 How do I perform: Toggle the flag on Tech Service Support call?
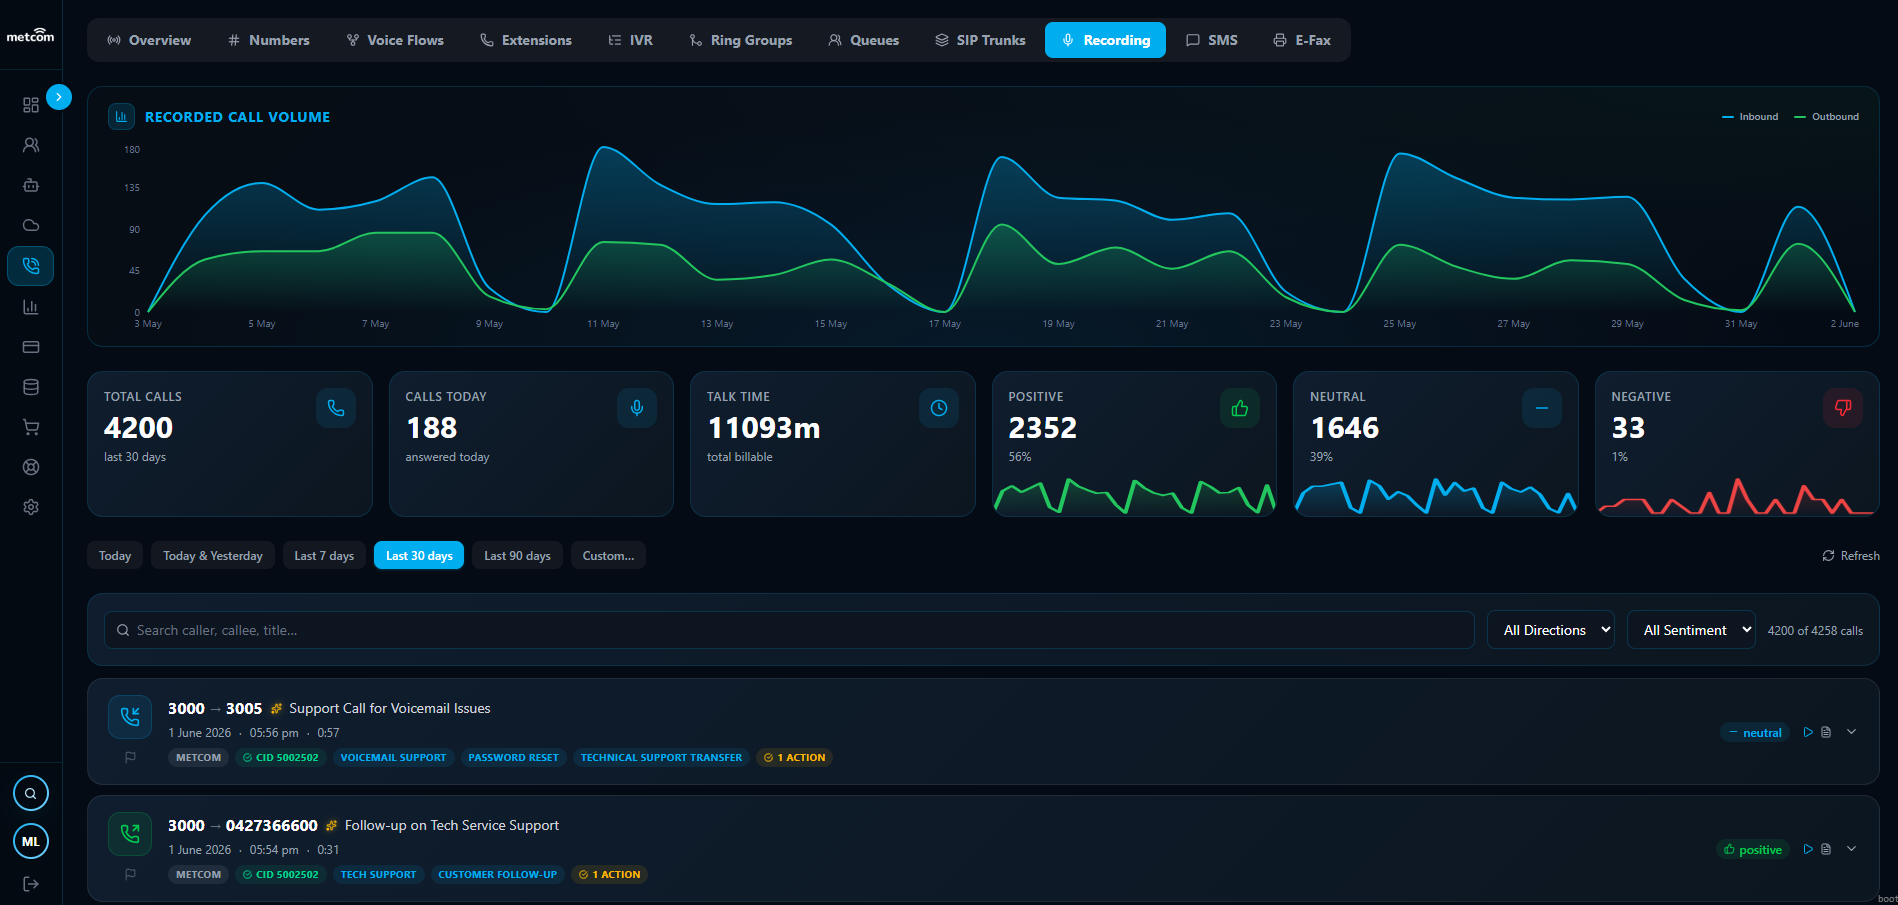point(130,874)
